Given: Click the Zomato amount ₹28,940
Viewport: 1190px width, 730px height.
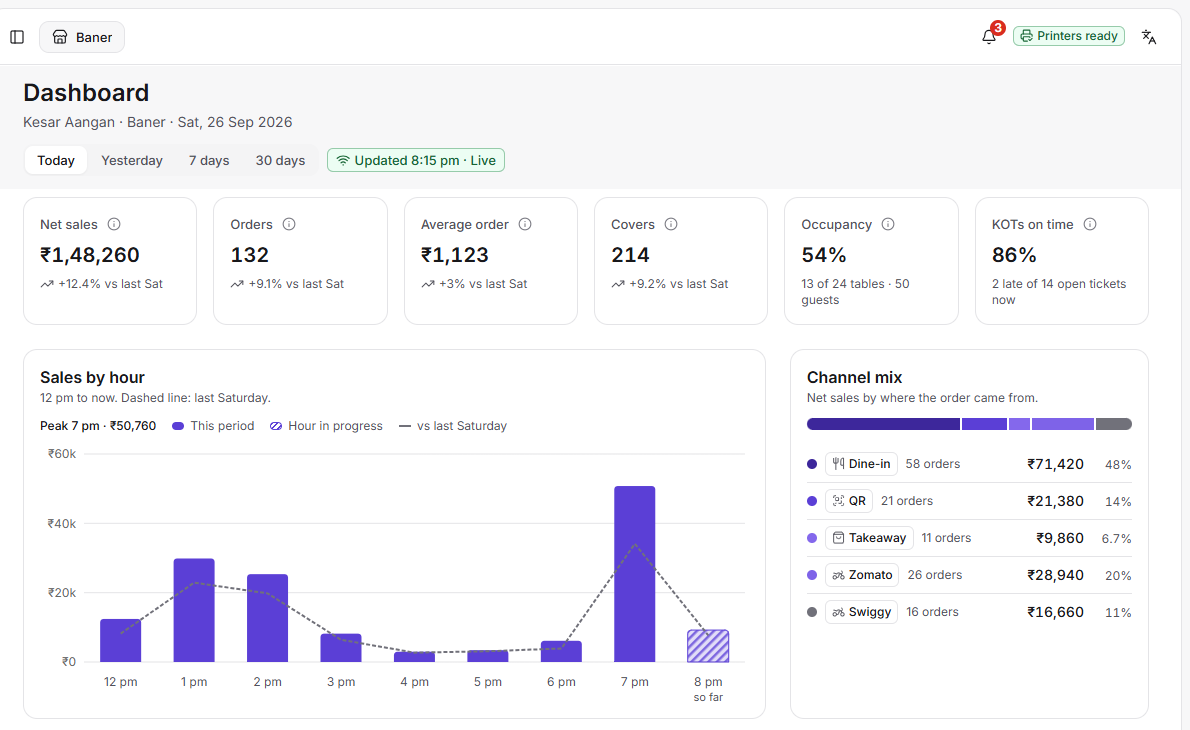Looking at the screenshot, I should pyautogui.click(x=1055, y=575).
